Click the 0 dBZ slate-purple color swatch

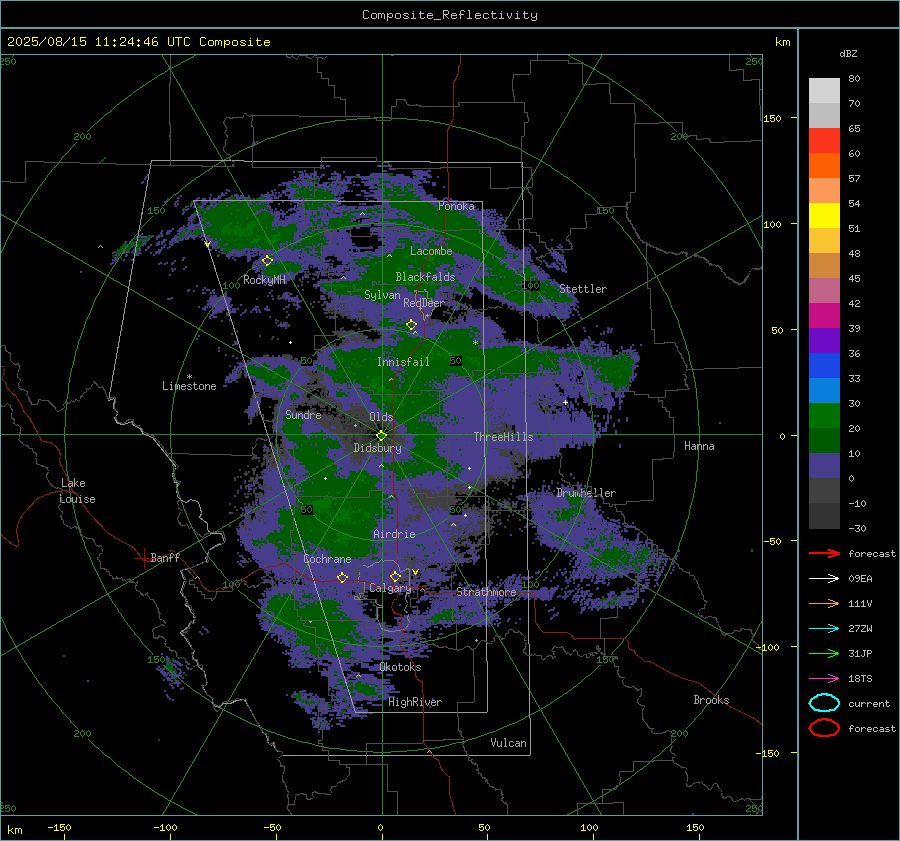tap(824, 466)
